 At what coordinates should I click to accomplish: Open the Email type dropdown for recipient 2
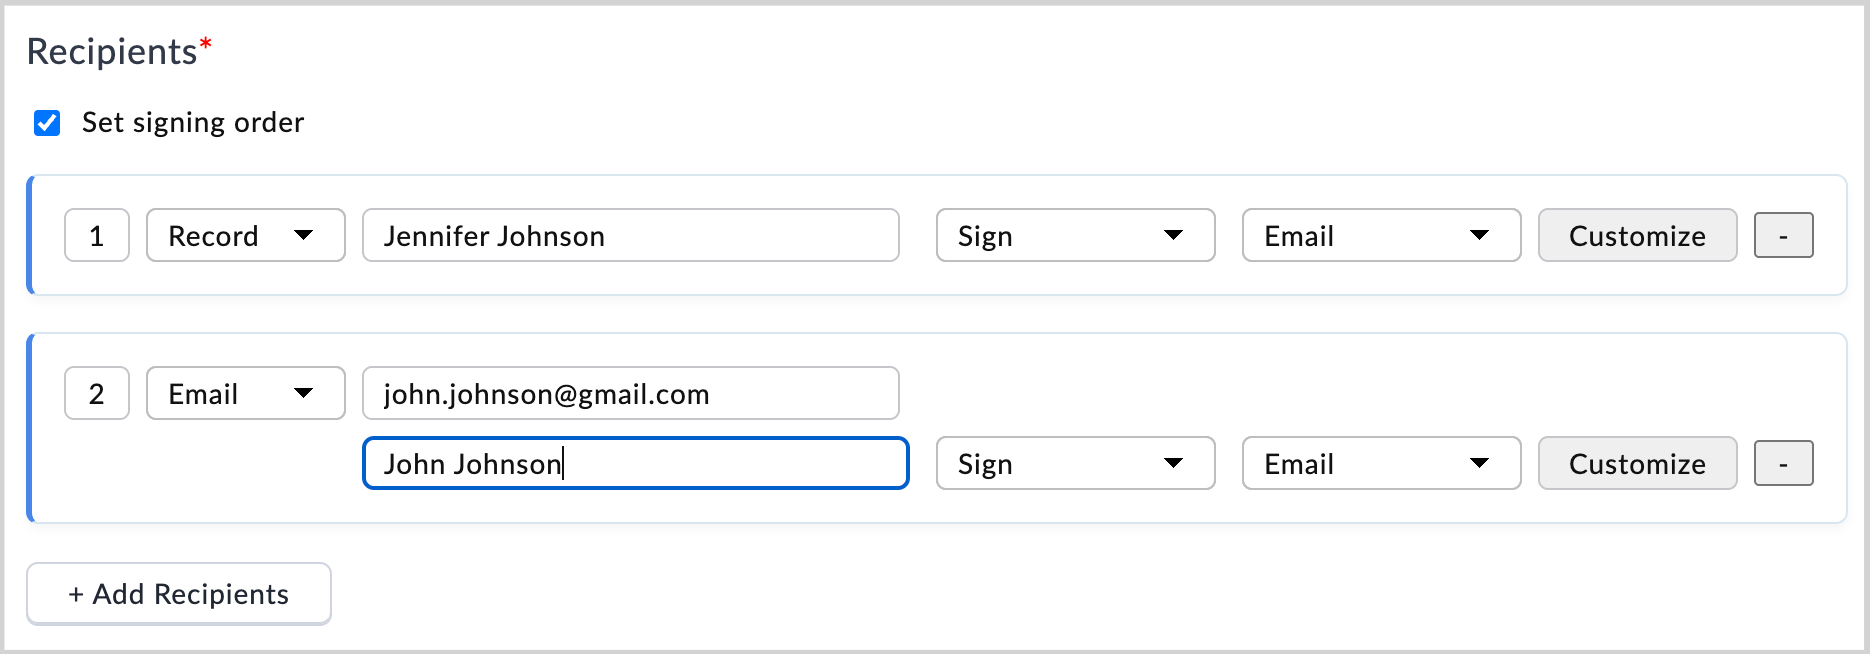tap(245, 394)
